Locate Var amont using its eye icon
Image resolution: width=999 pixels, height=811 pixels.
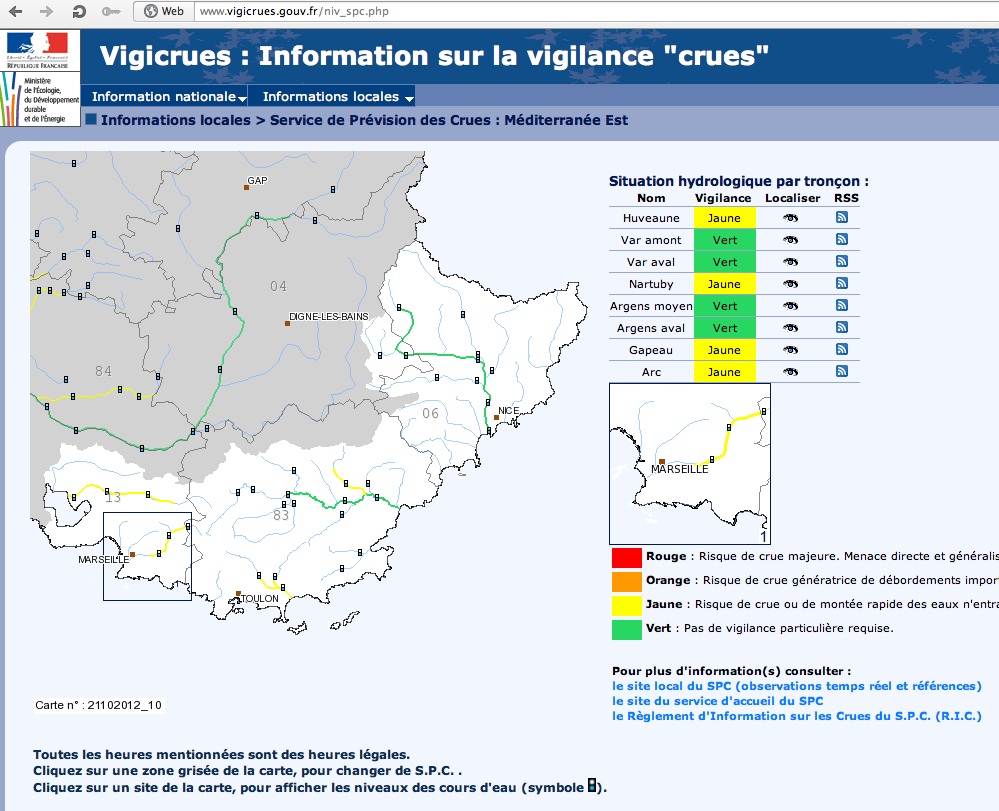tap(791, 240)
